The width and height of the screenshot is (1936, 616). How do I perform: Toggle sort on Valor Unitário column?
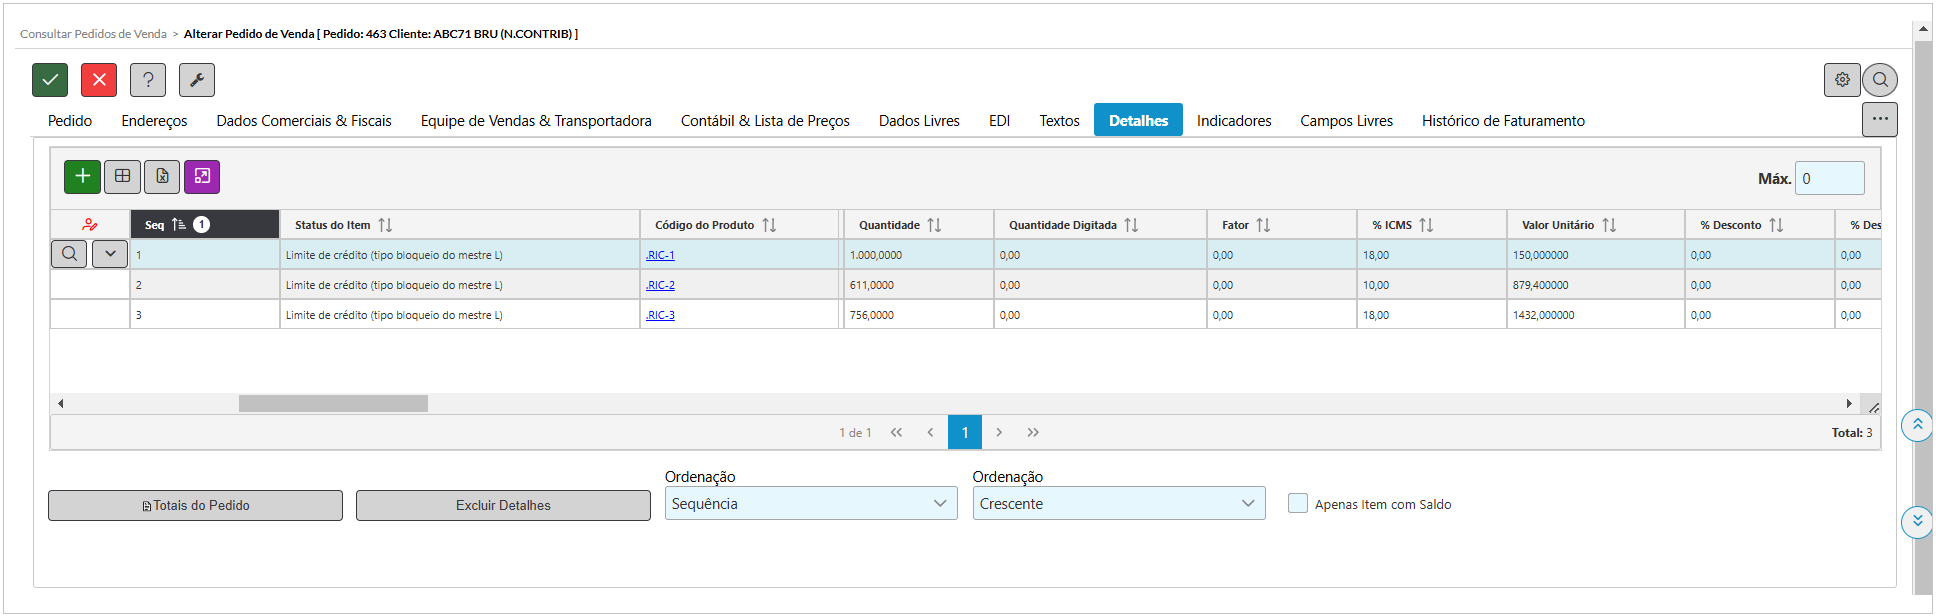pyautogui.click(x=1609, y=225)
